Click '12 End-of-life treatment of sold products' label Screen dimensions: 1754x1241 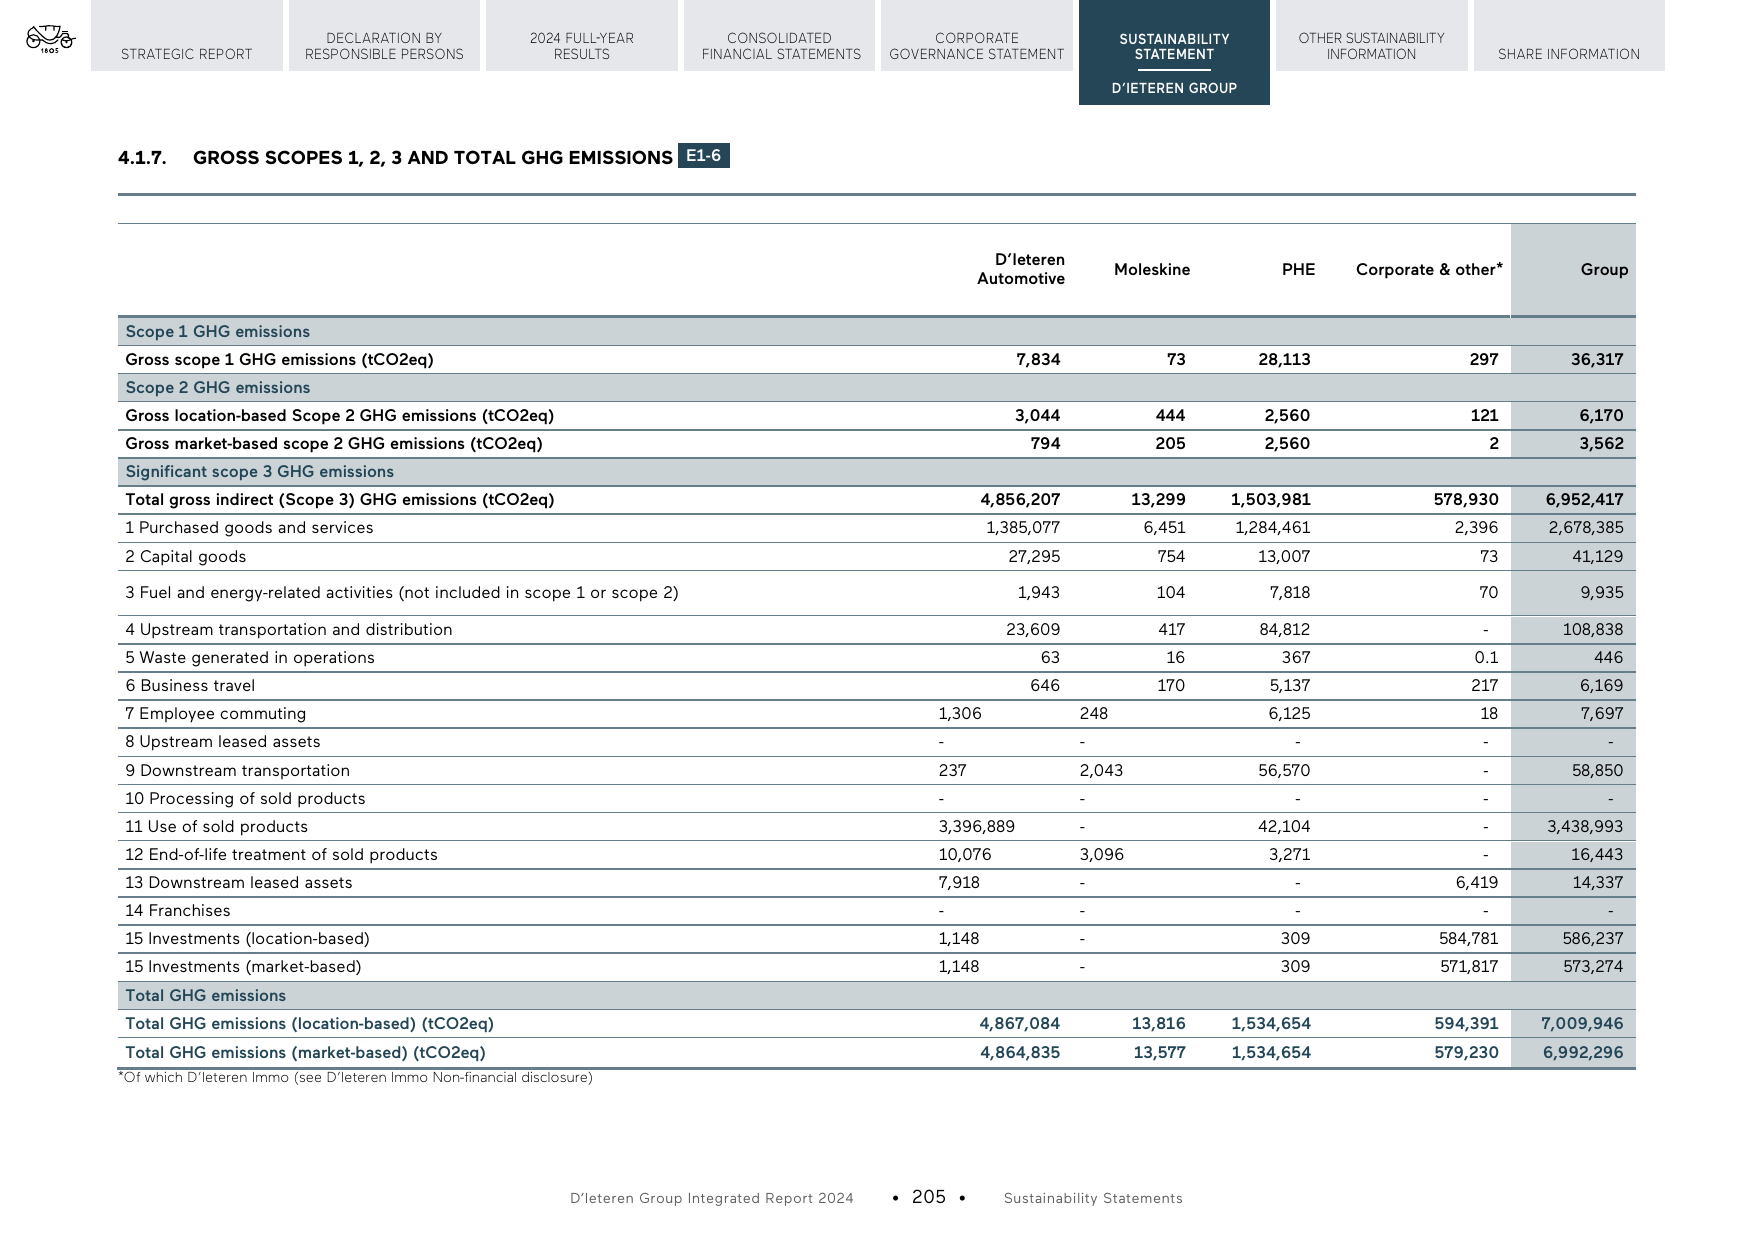281,854
